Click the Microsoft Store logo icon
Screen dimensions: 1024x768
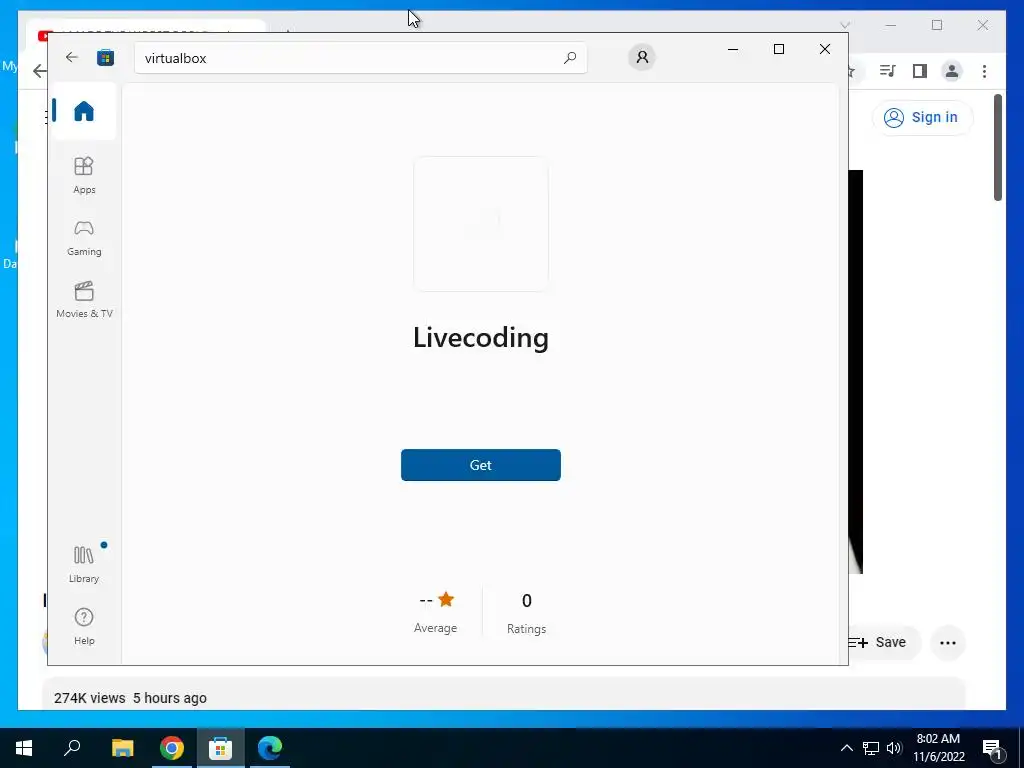click(x=105, y=57)
